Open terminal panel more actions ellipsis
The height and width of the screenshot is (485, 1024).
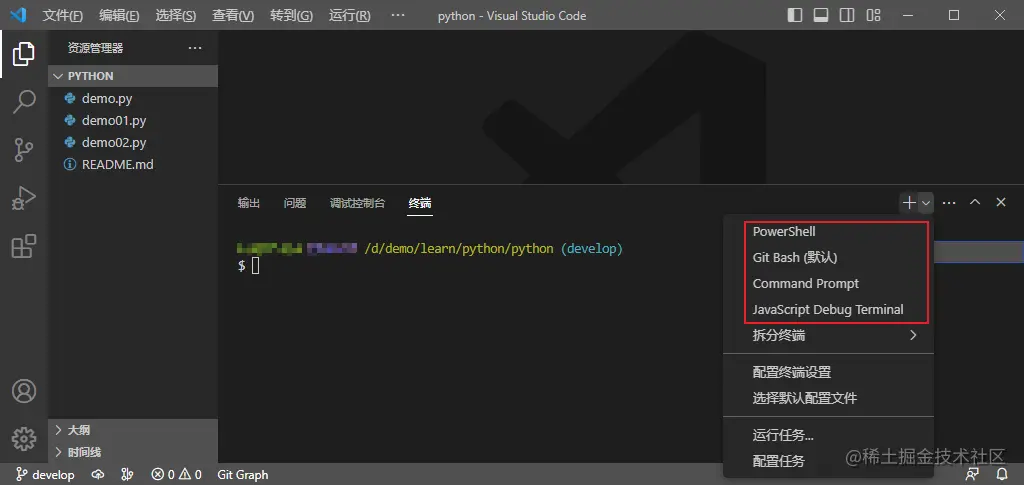949,203
